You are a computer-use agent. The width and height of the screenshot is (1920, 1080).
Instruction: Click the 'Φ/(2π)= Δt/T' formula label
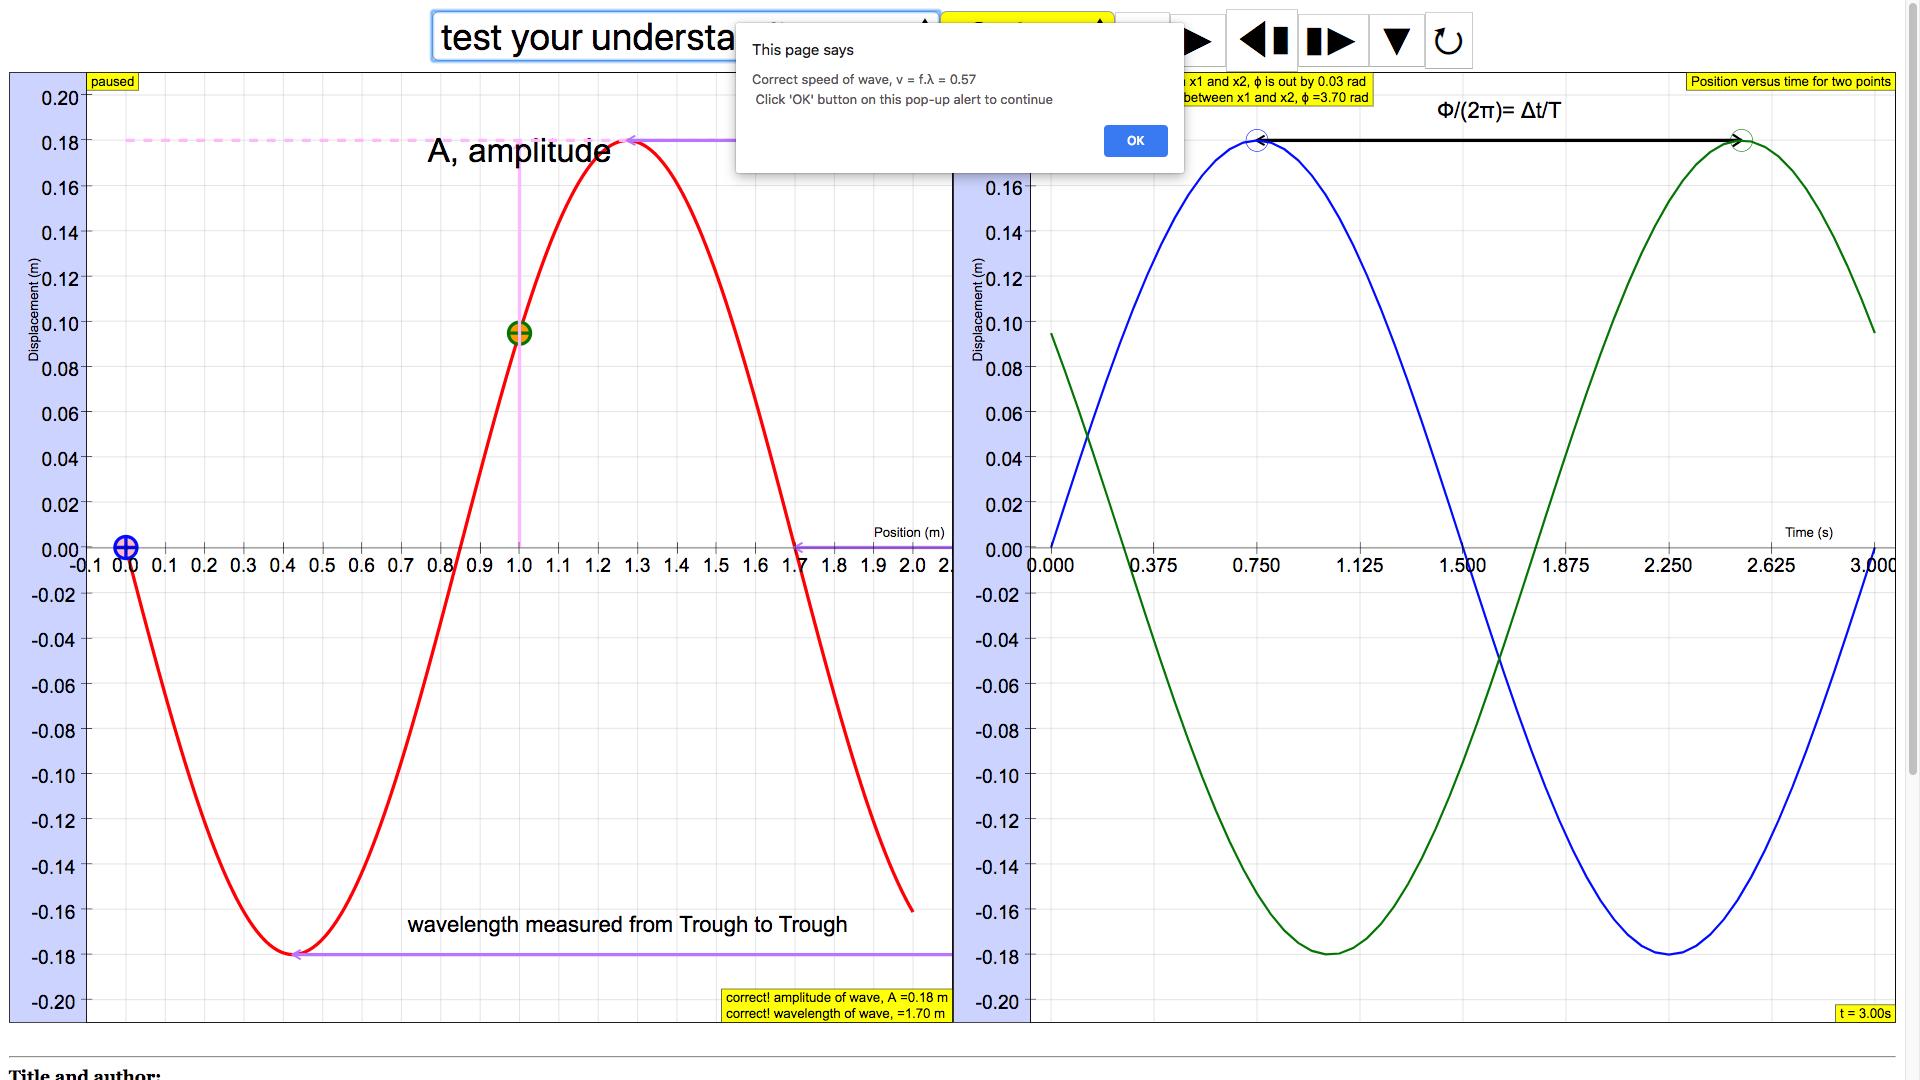pos(1499,110)
